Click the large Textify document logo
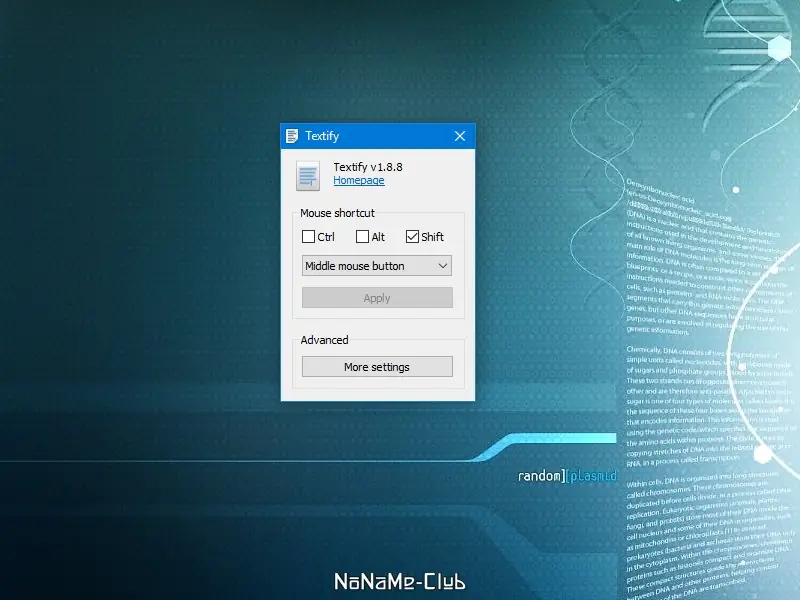 click(308, 176)
